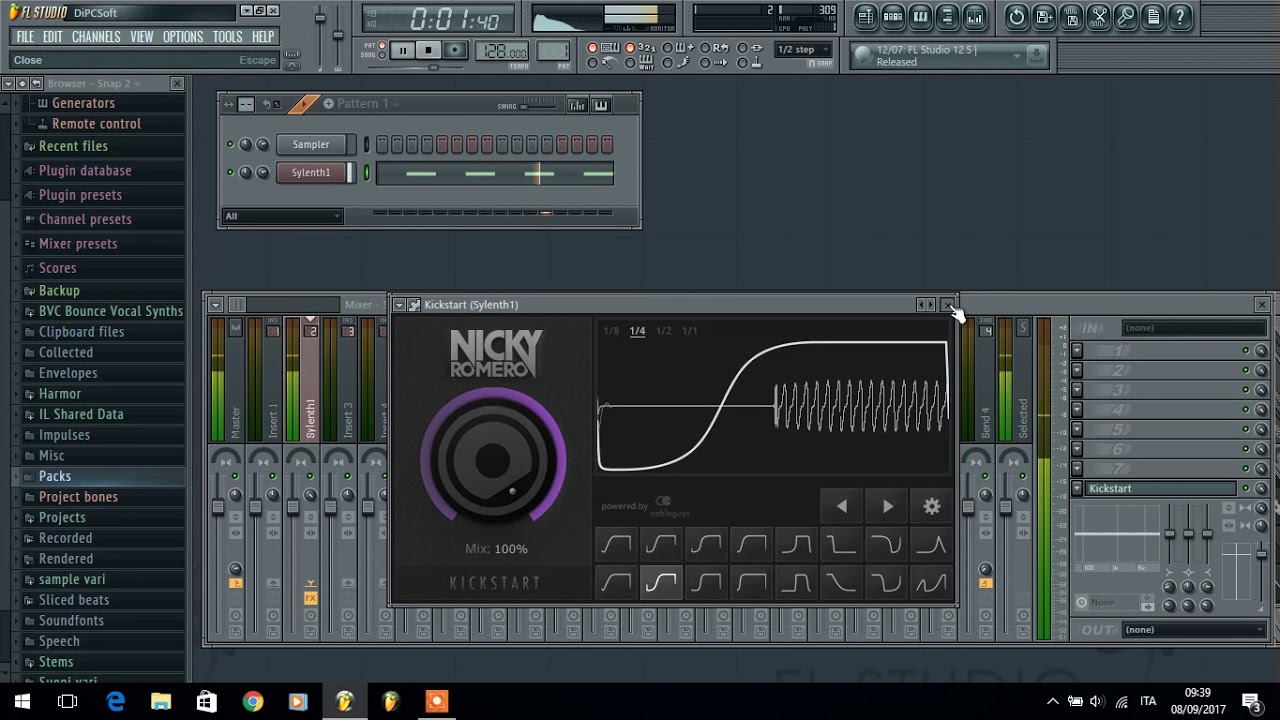Image resolution: width=1280 pixels, height=720 pixels.
Task: Open mixer IN (none) dropdown
Action: tap(1194, 328)
